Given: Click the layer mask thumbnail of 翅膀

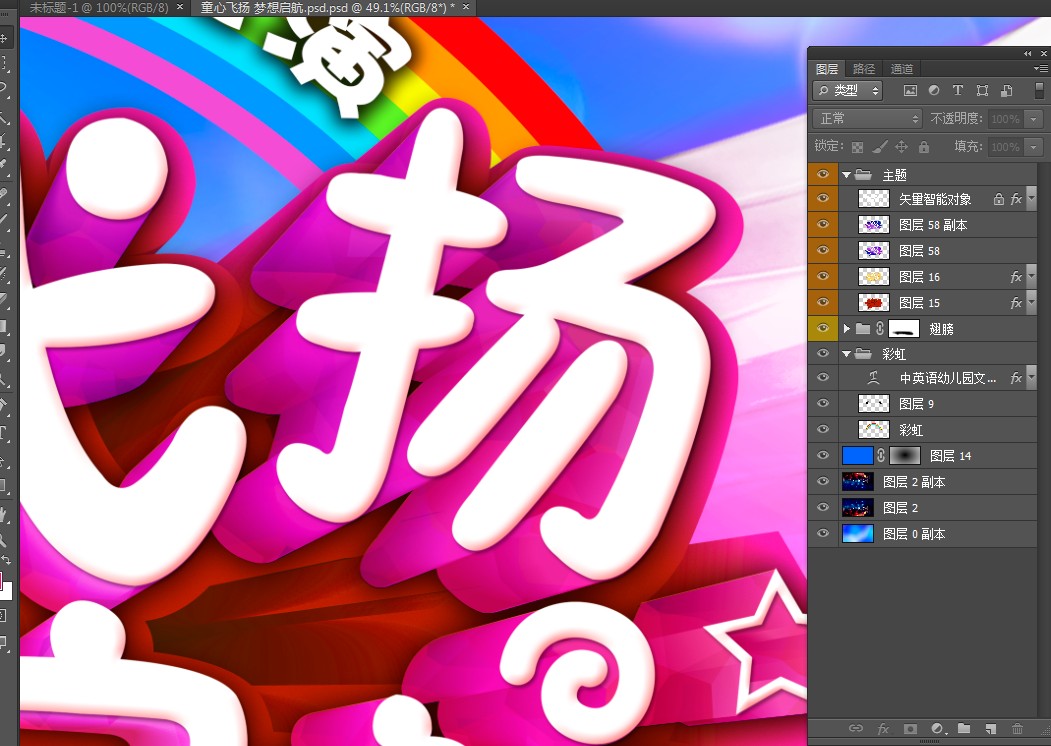Looking at the screenshot, I should pos(904,328).
